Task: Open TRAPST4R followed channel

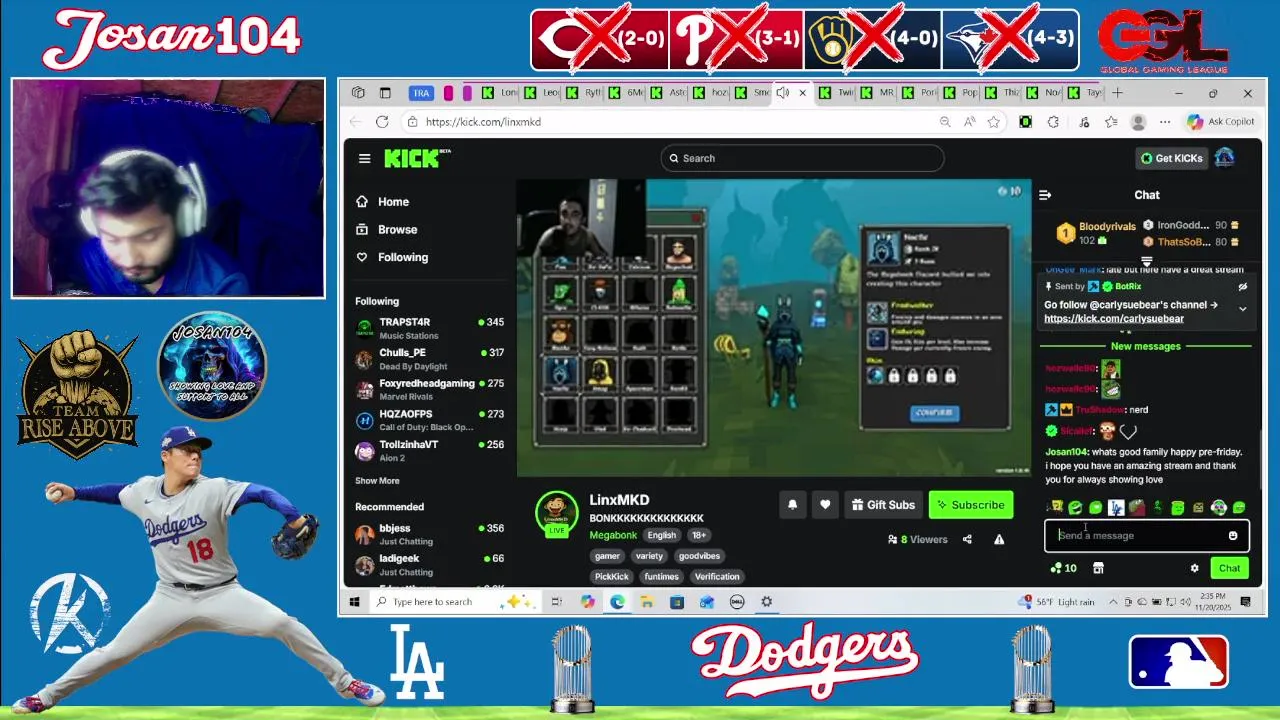Action: (429, 328)
